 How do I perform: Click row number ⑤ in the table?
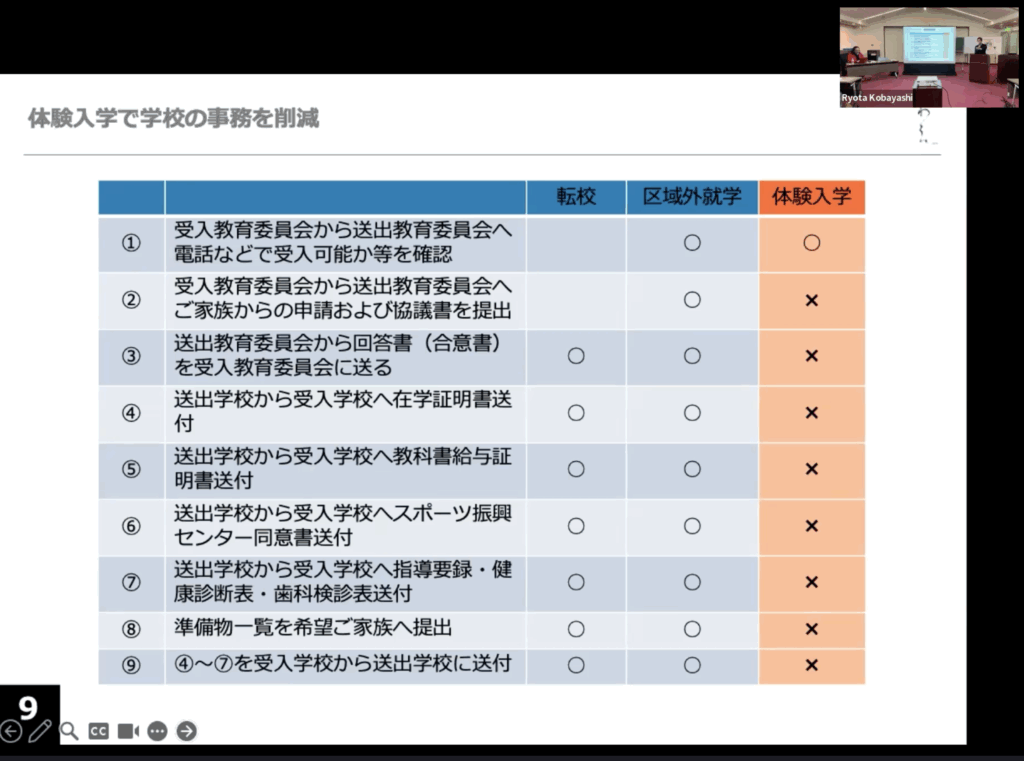pyautogui.click(x=131, y=470)
